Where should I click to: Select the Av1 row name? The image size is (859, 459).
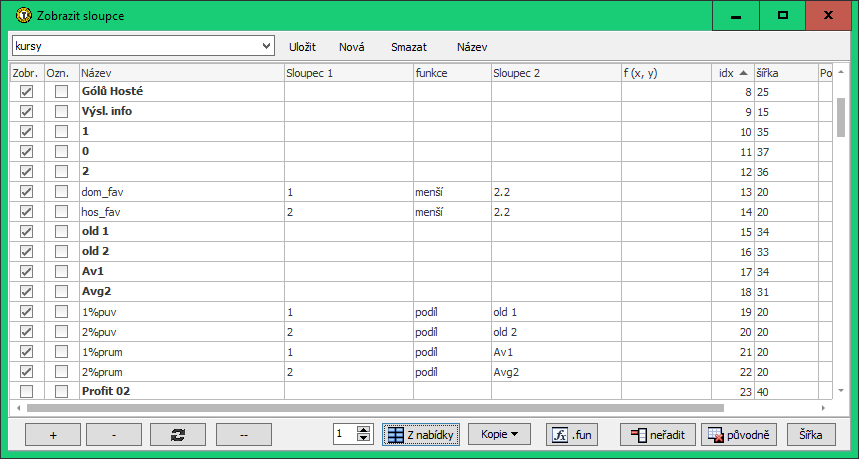tap(93, 271)
